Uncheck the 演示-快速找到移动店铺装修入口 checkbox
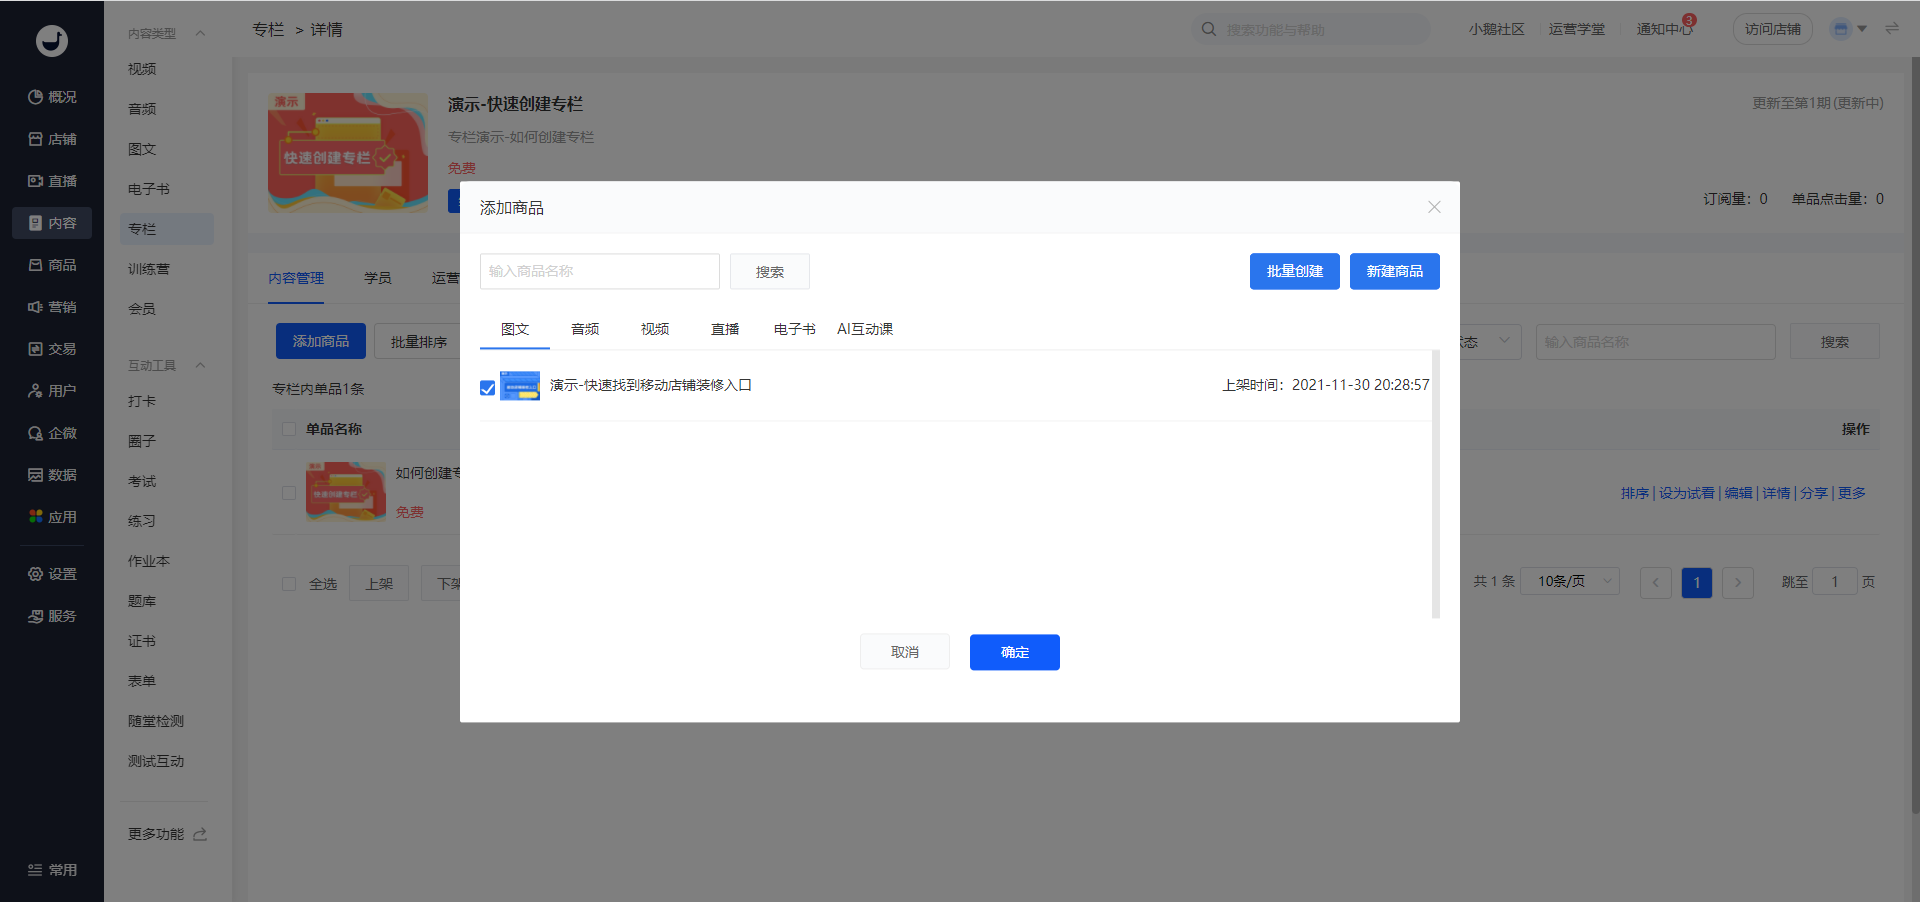Viewport: 1920px width, 902px height. [x=488, y=388]
